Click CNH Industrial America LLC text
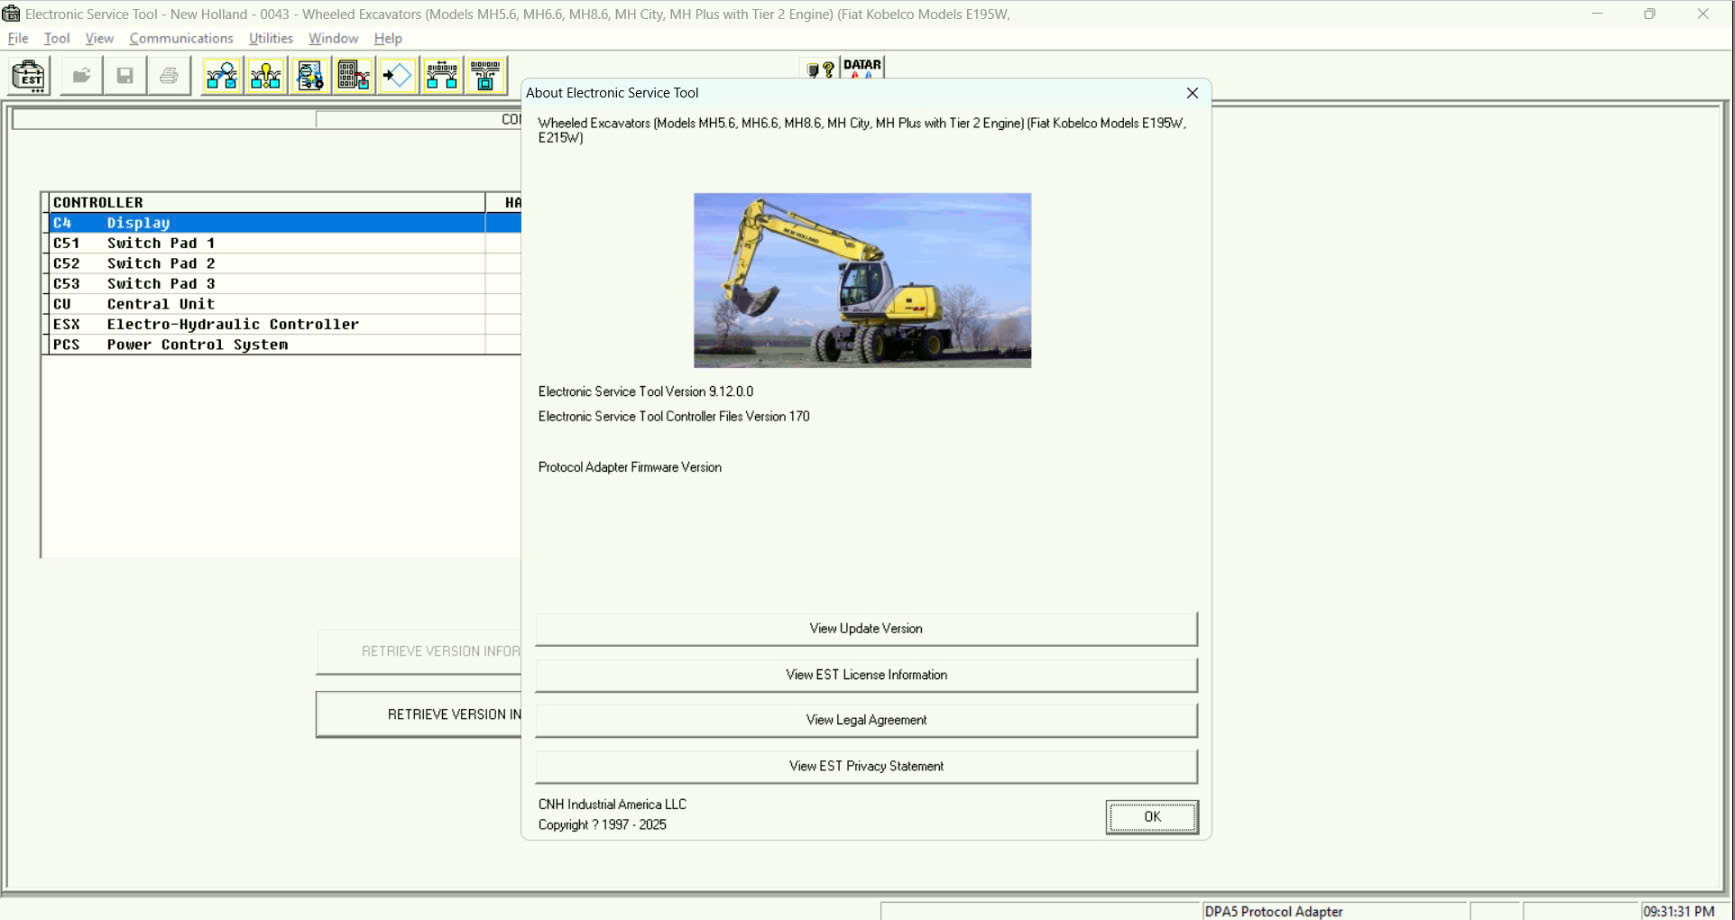The width and height of the screenshot is (1735, 920). click(x=612, y=804)
